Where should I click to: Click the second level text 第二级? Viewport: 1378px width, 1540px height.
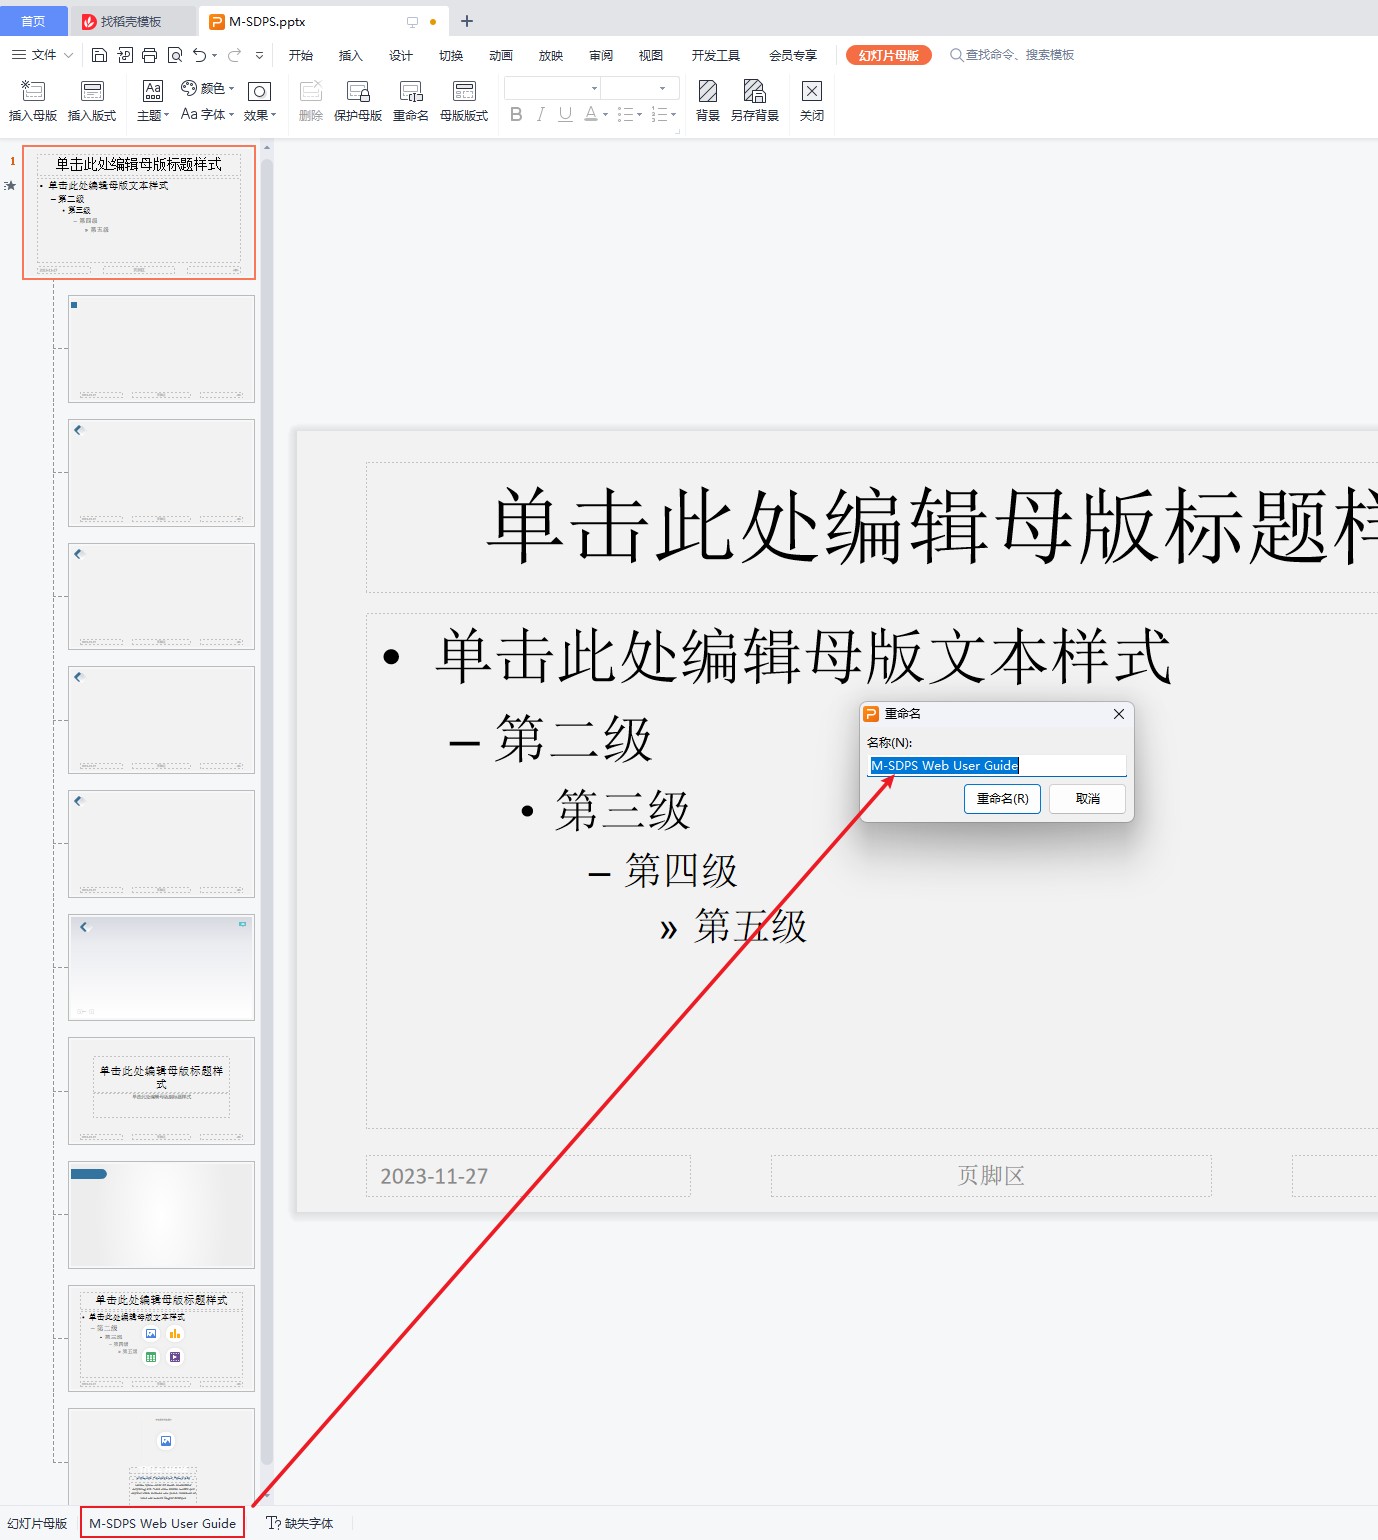click(x=573, y=739)
